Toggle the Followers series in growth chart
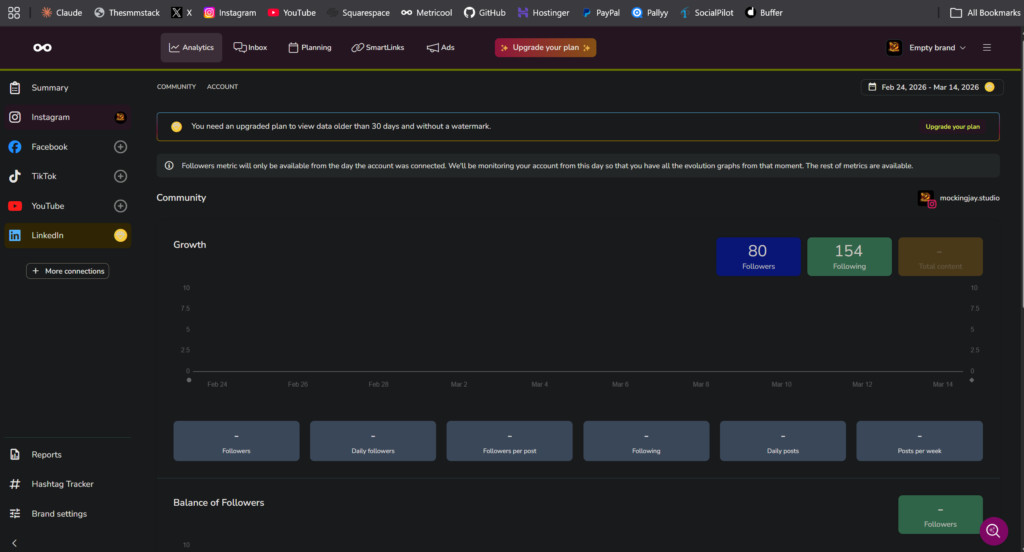The width and height of the screenshot is (1024, 552). (758, 256)
